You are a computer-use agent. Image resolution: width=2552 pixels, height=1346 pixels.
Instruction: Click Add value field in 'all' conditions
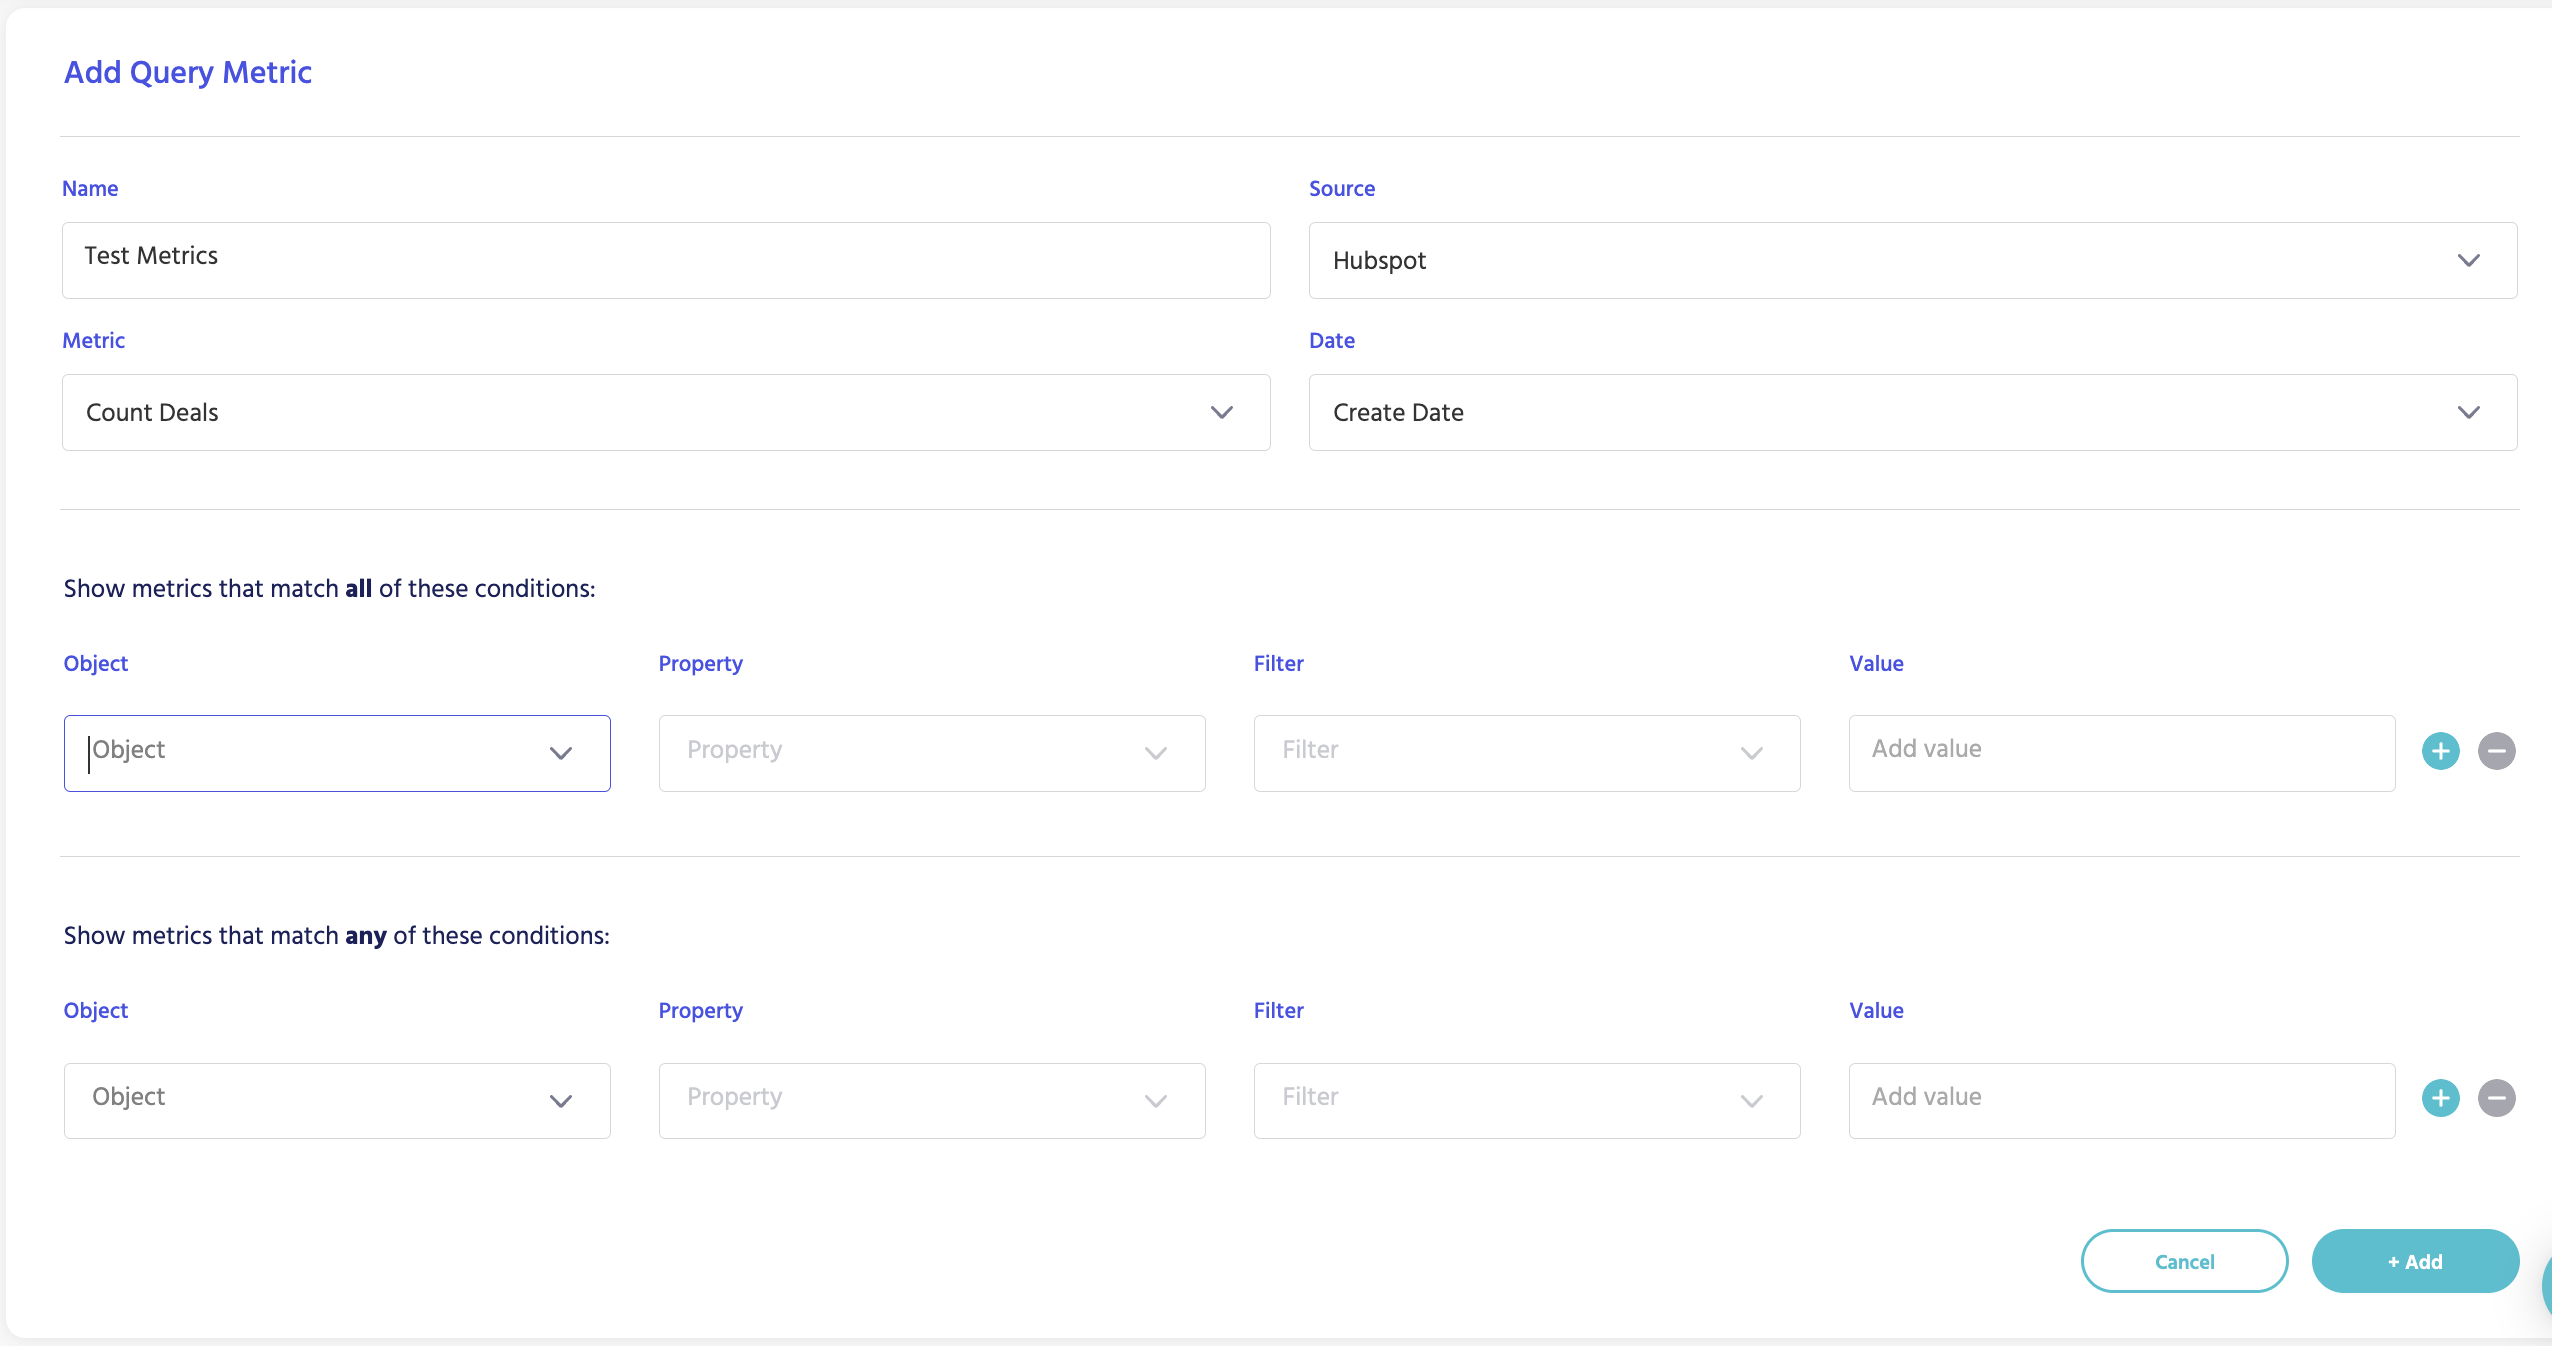(2120, 753)
